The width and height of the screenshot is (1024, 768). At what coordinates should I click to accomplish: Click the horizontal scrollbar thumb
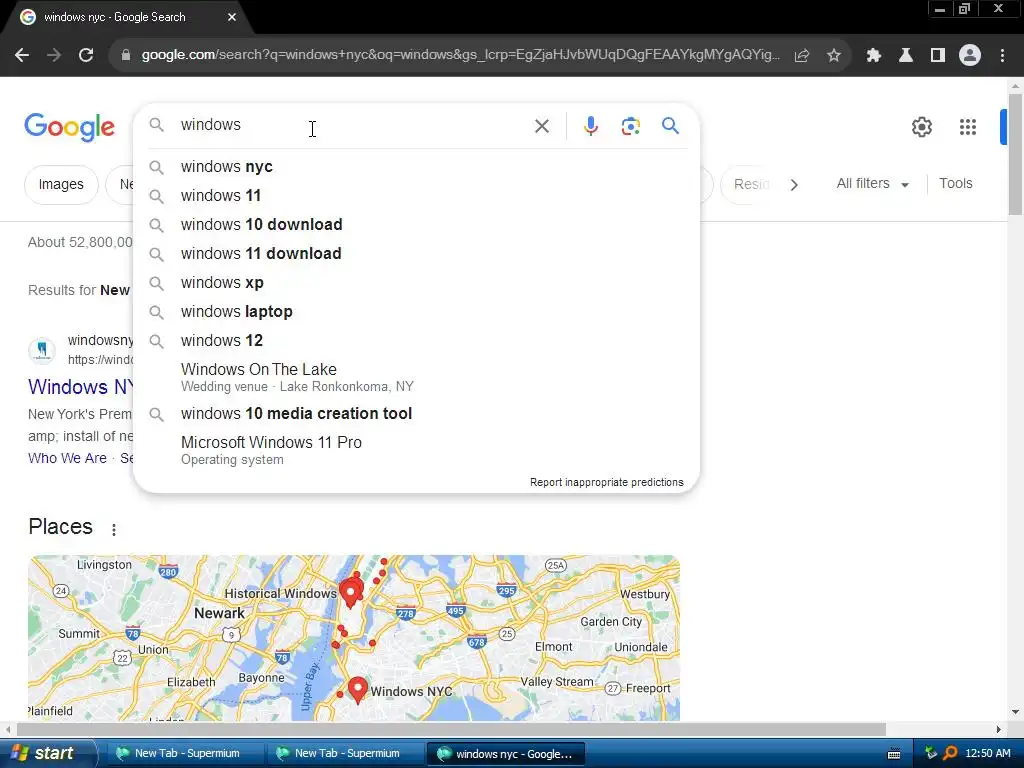(x=451, y=729)
